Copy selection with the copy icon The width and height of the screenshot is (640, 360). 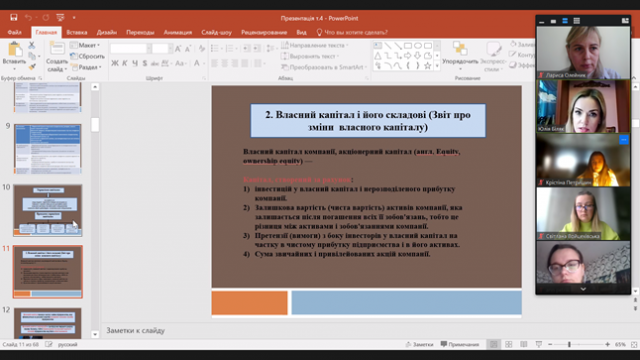32,56
